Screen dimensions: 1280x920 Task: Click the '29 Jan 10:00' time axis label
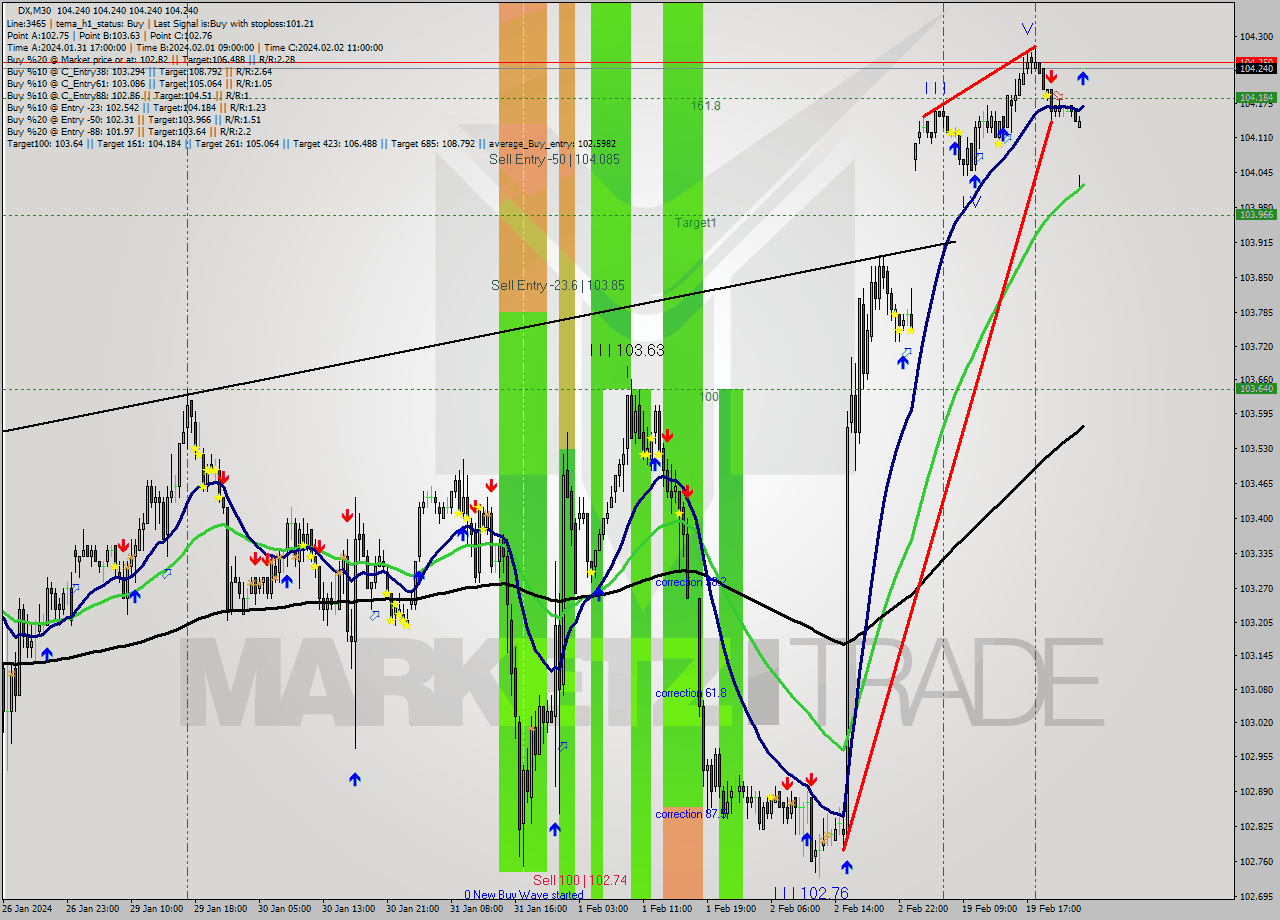click(x=156, y=909)
